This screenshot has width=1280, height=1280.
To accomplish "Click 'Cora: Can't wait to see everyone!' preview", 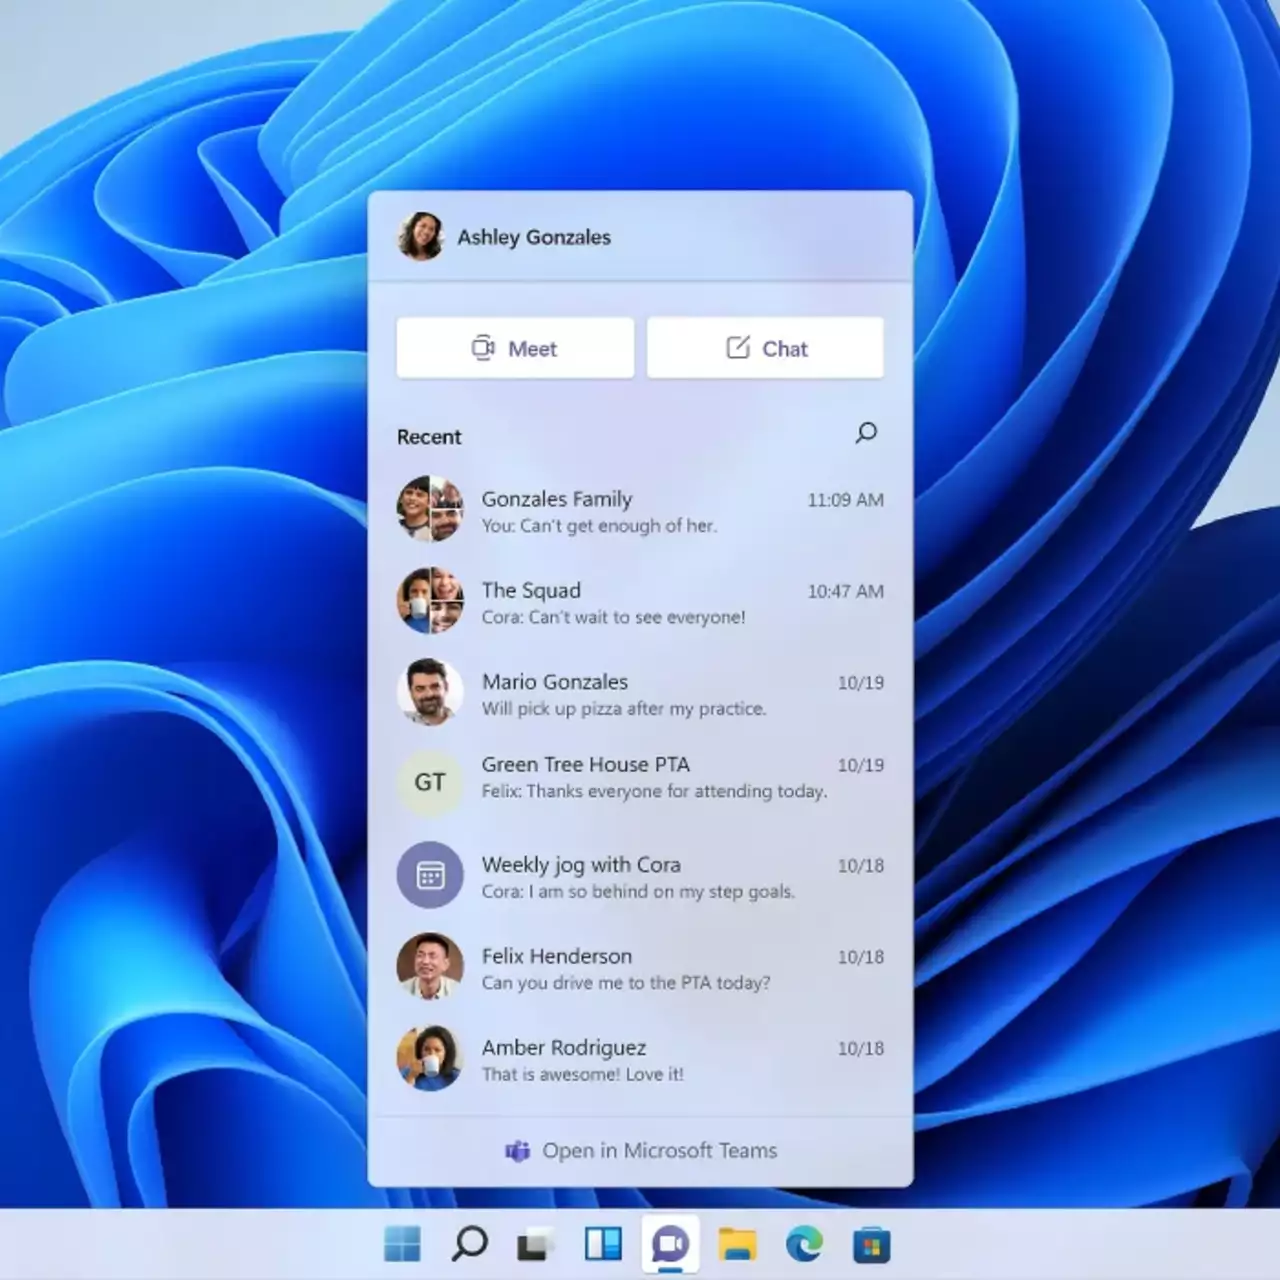I will coord(613,617).
